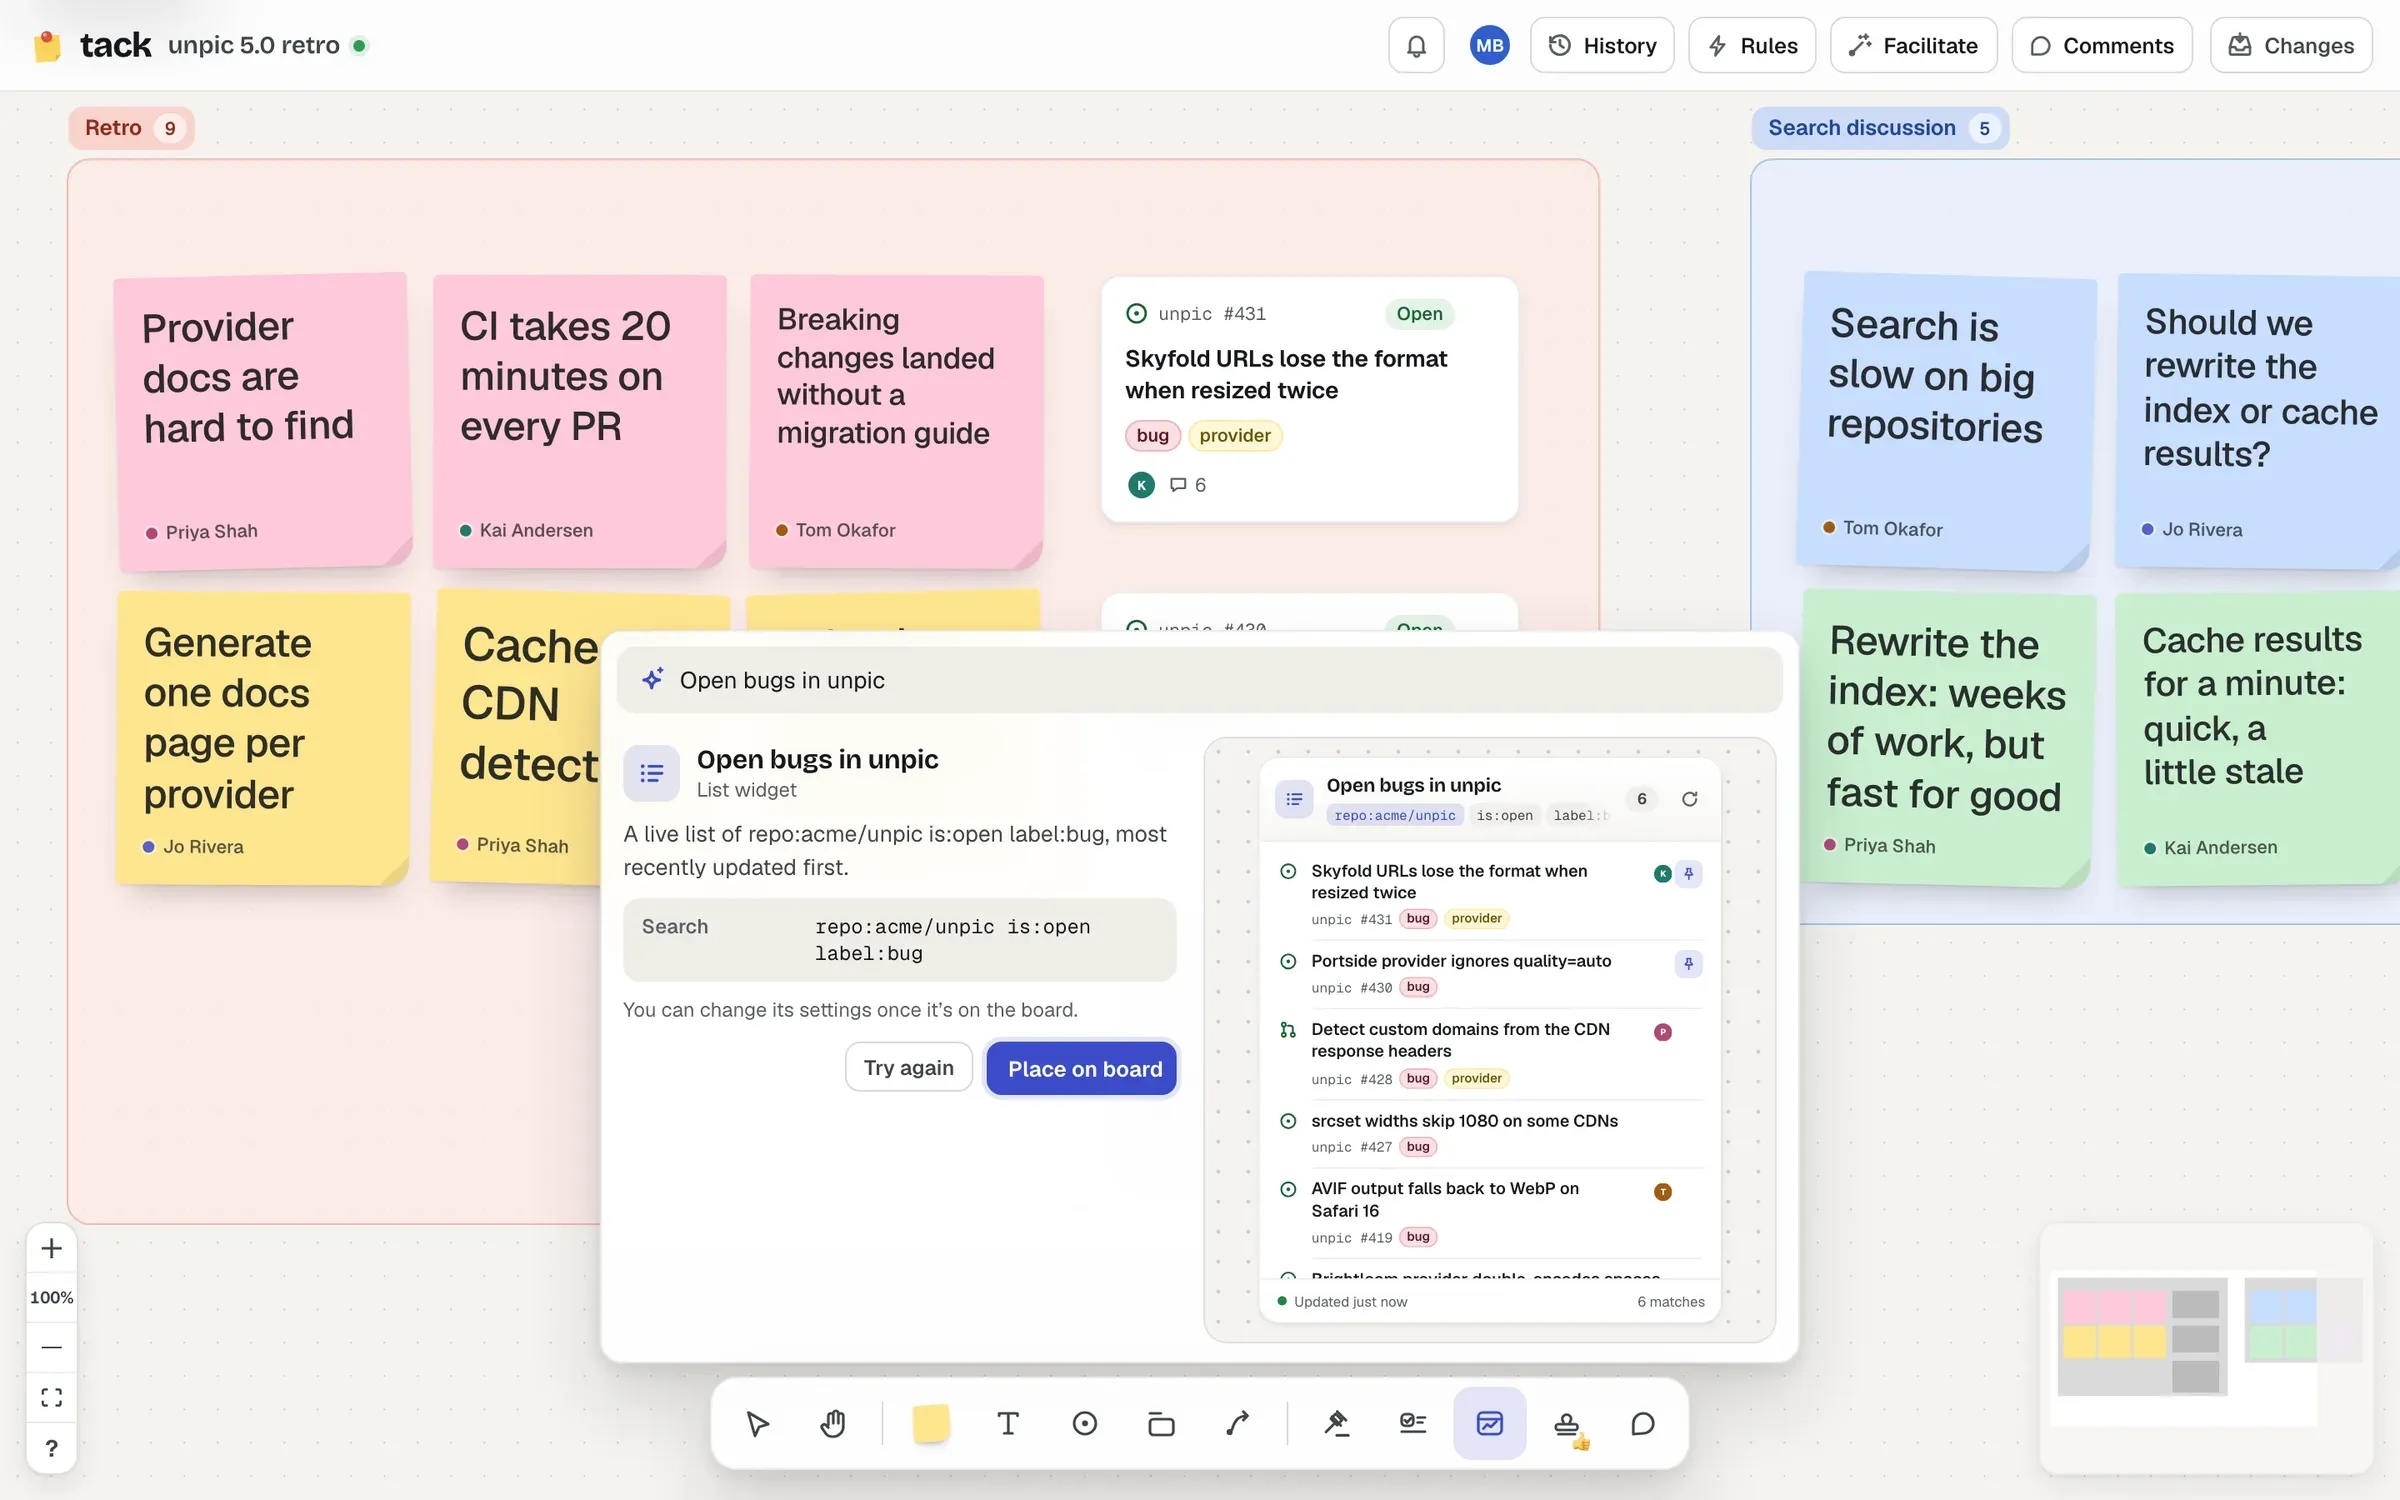Click the is:open filter chip
The image size is (2400, 1500).
coord(1504,816)
